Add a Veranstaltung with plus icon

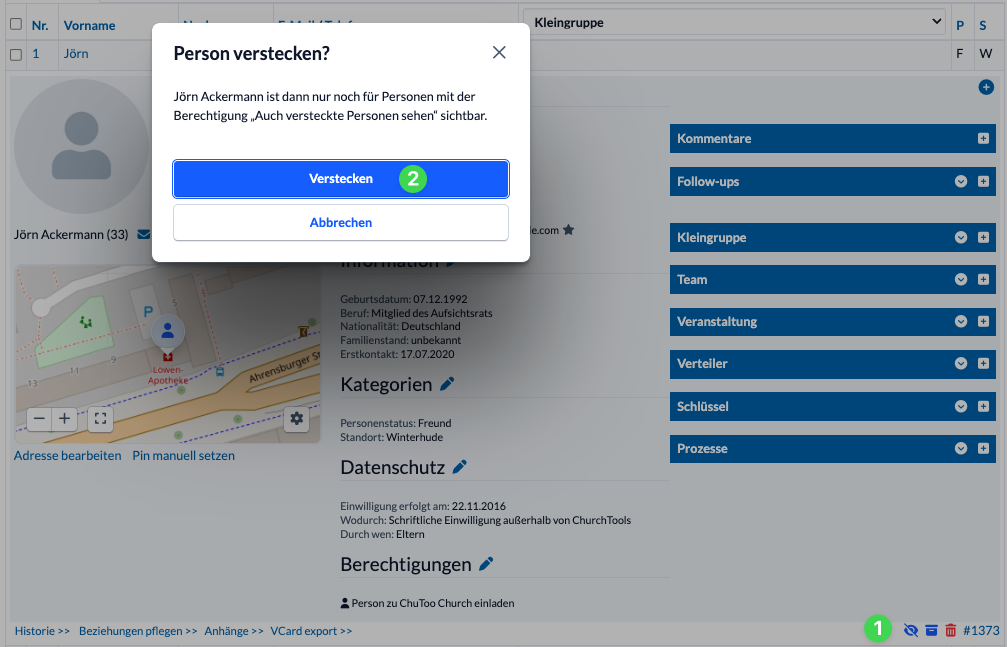pyautogui.click(x=983, y=321)
